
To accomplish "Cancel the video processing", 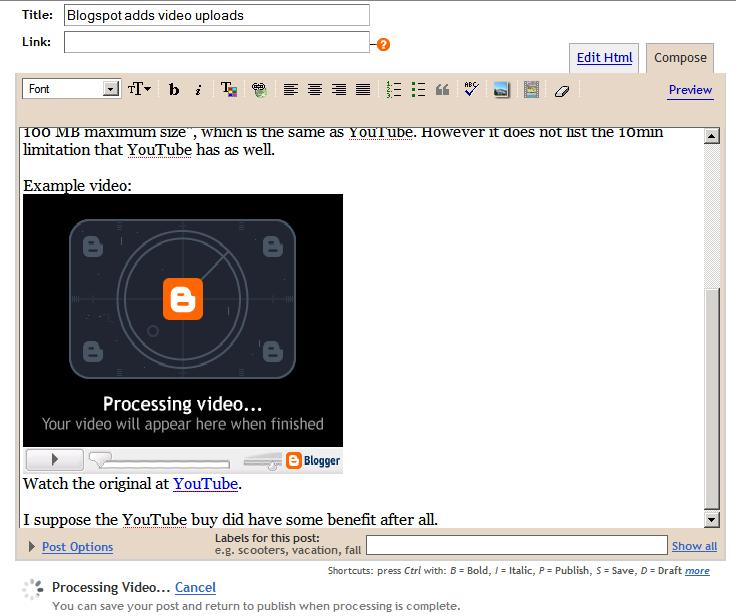I will click(195, 587).
